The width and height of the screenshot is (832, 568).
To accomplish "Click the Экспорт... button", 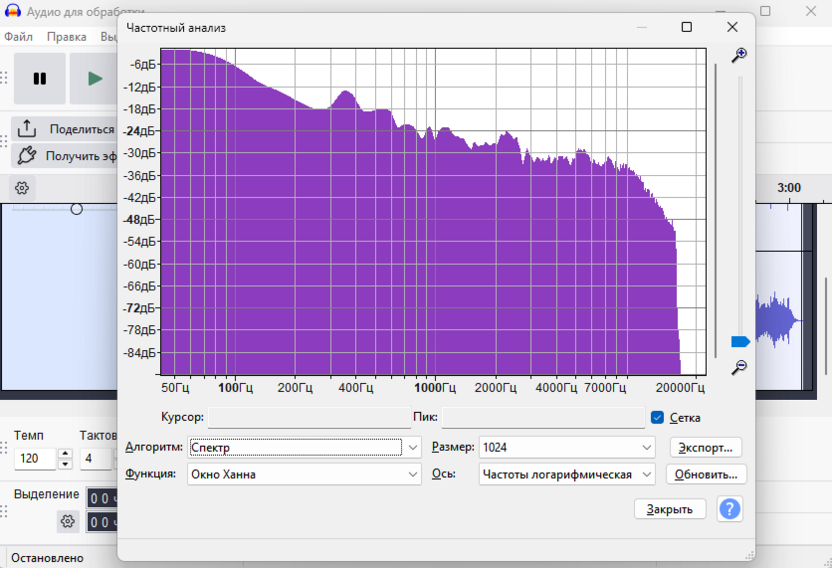I will point(706,448).
